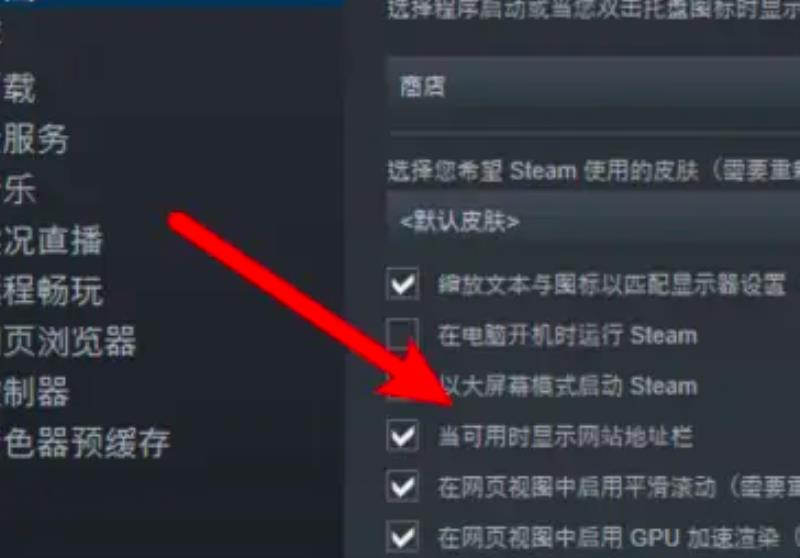This screenshot has height=558, width=800.
Task: Choose 着色器预缓存 from the sidebar
Action: (85, 443)
